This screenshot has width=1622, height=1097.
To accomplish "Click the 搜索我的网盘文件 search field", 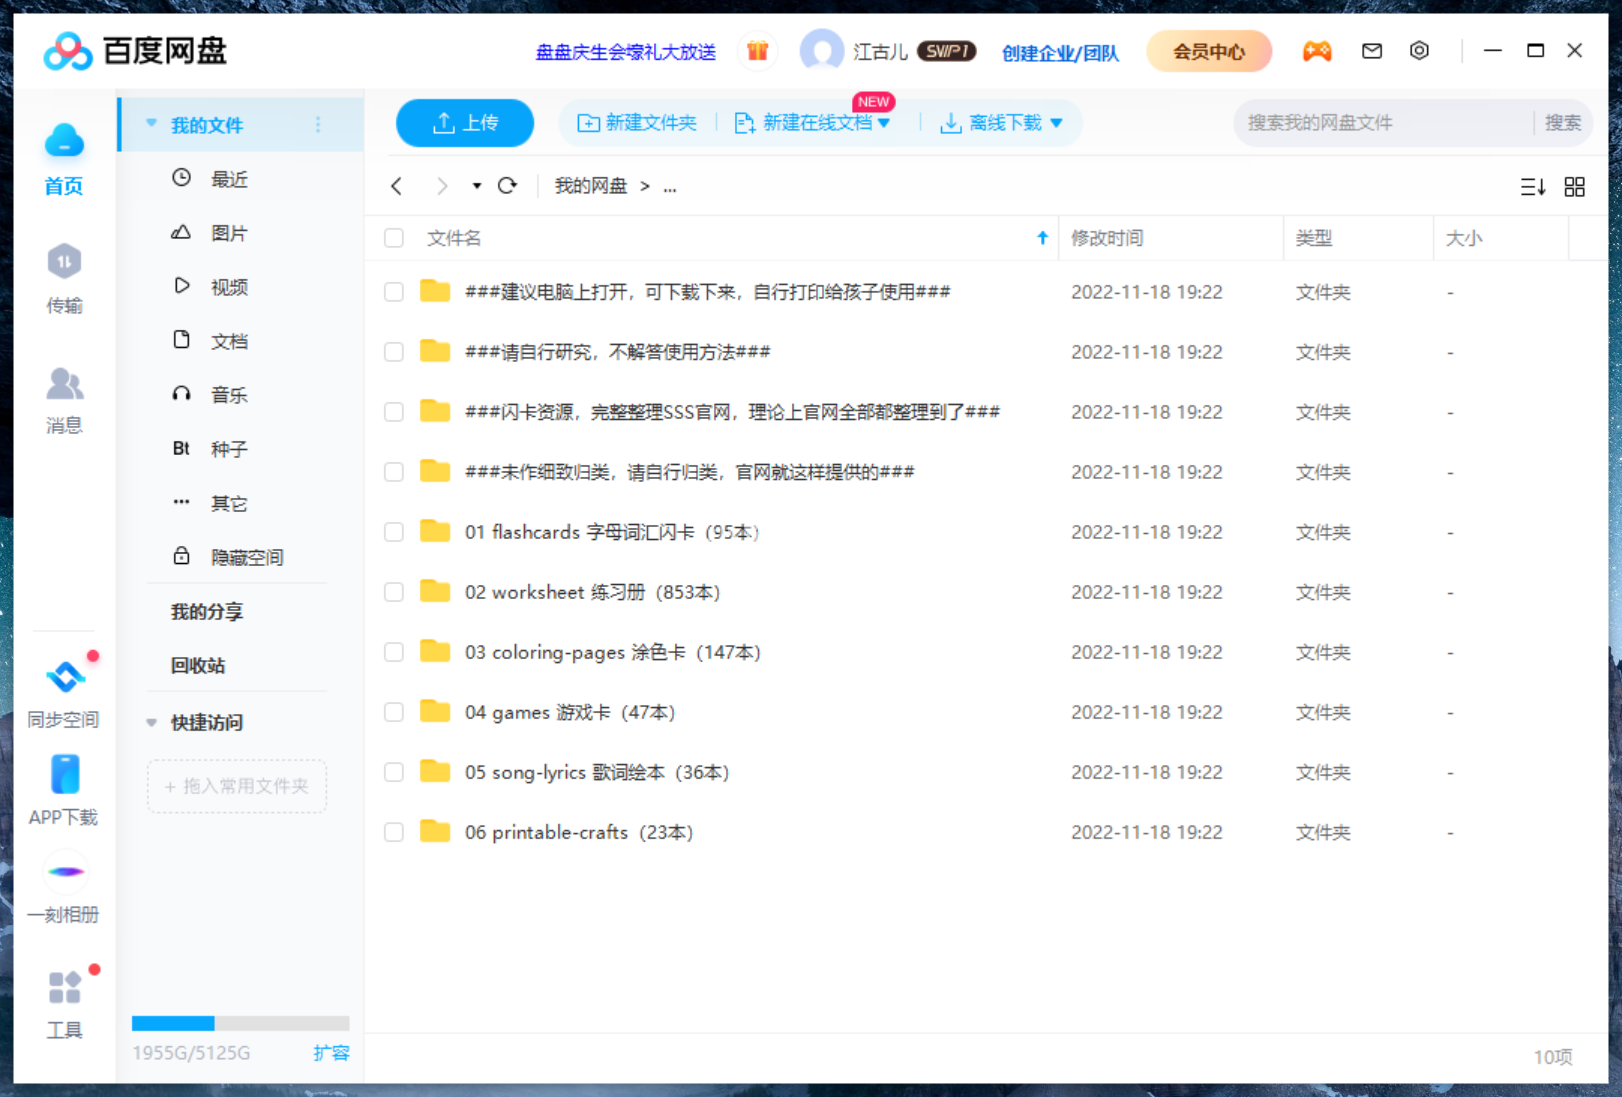I will [1384, 123].
